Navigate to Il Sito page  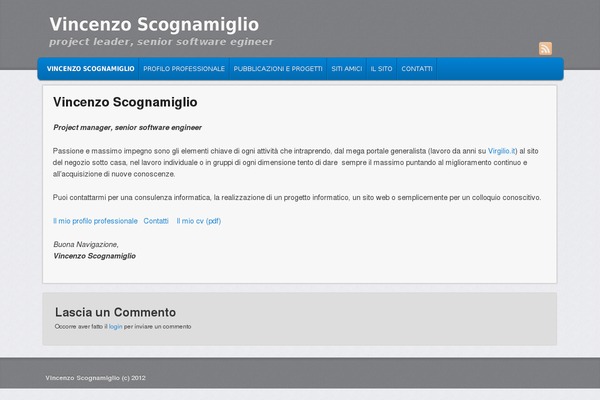pyautogui.click(x=382, y=69)
